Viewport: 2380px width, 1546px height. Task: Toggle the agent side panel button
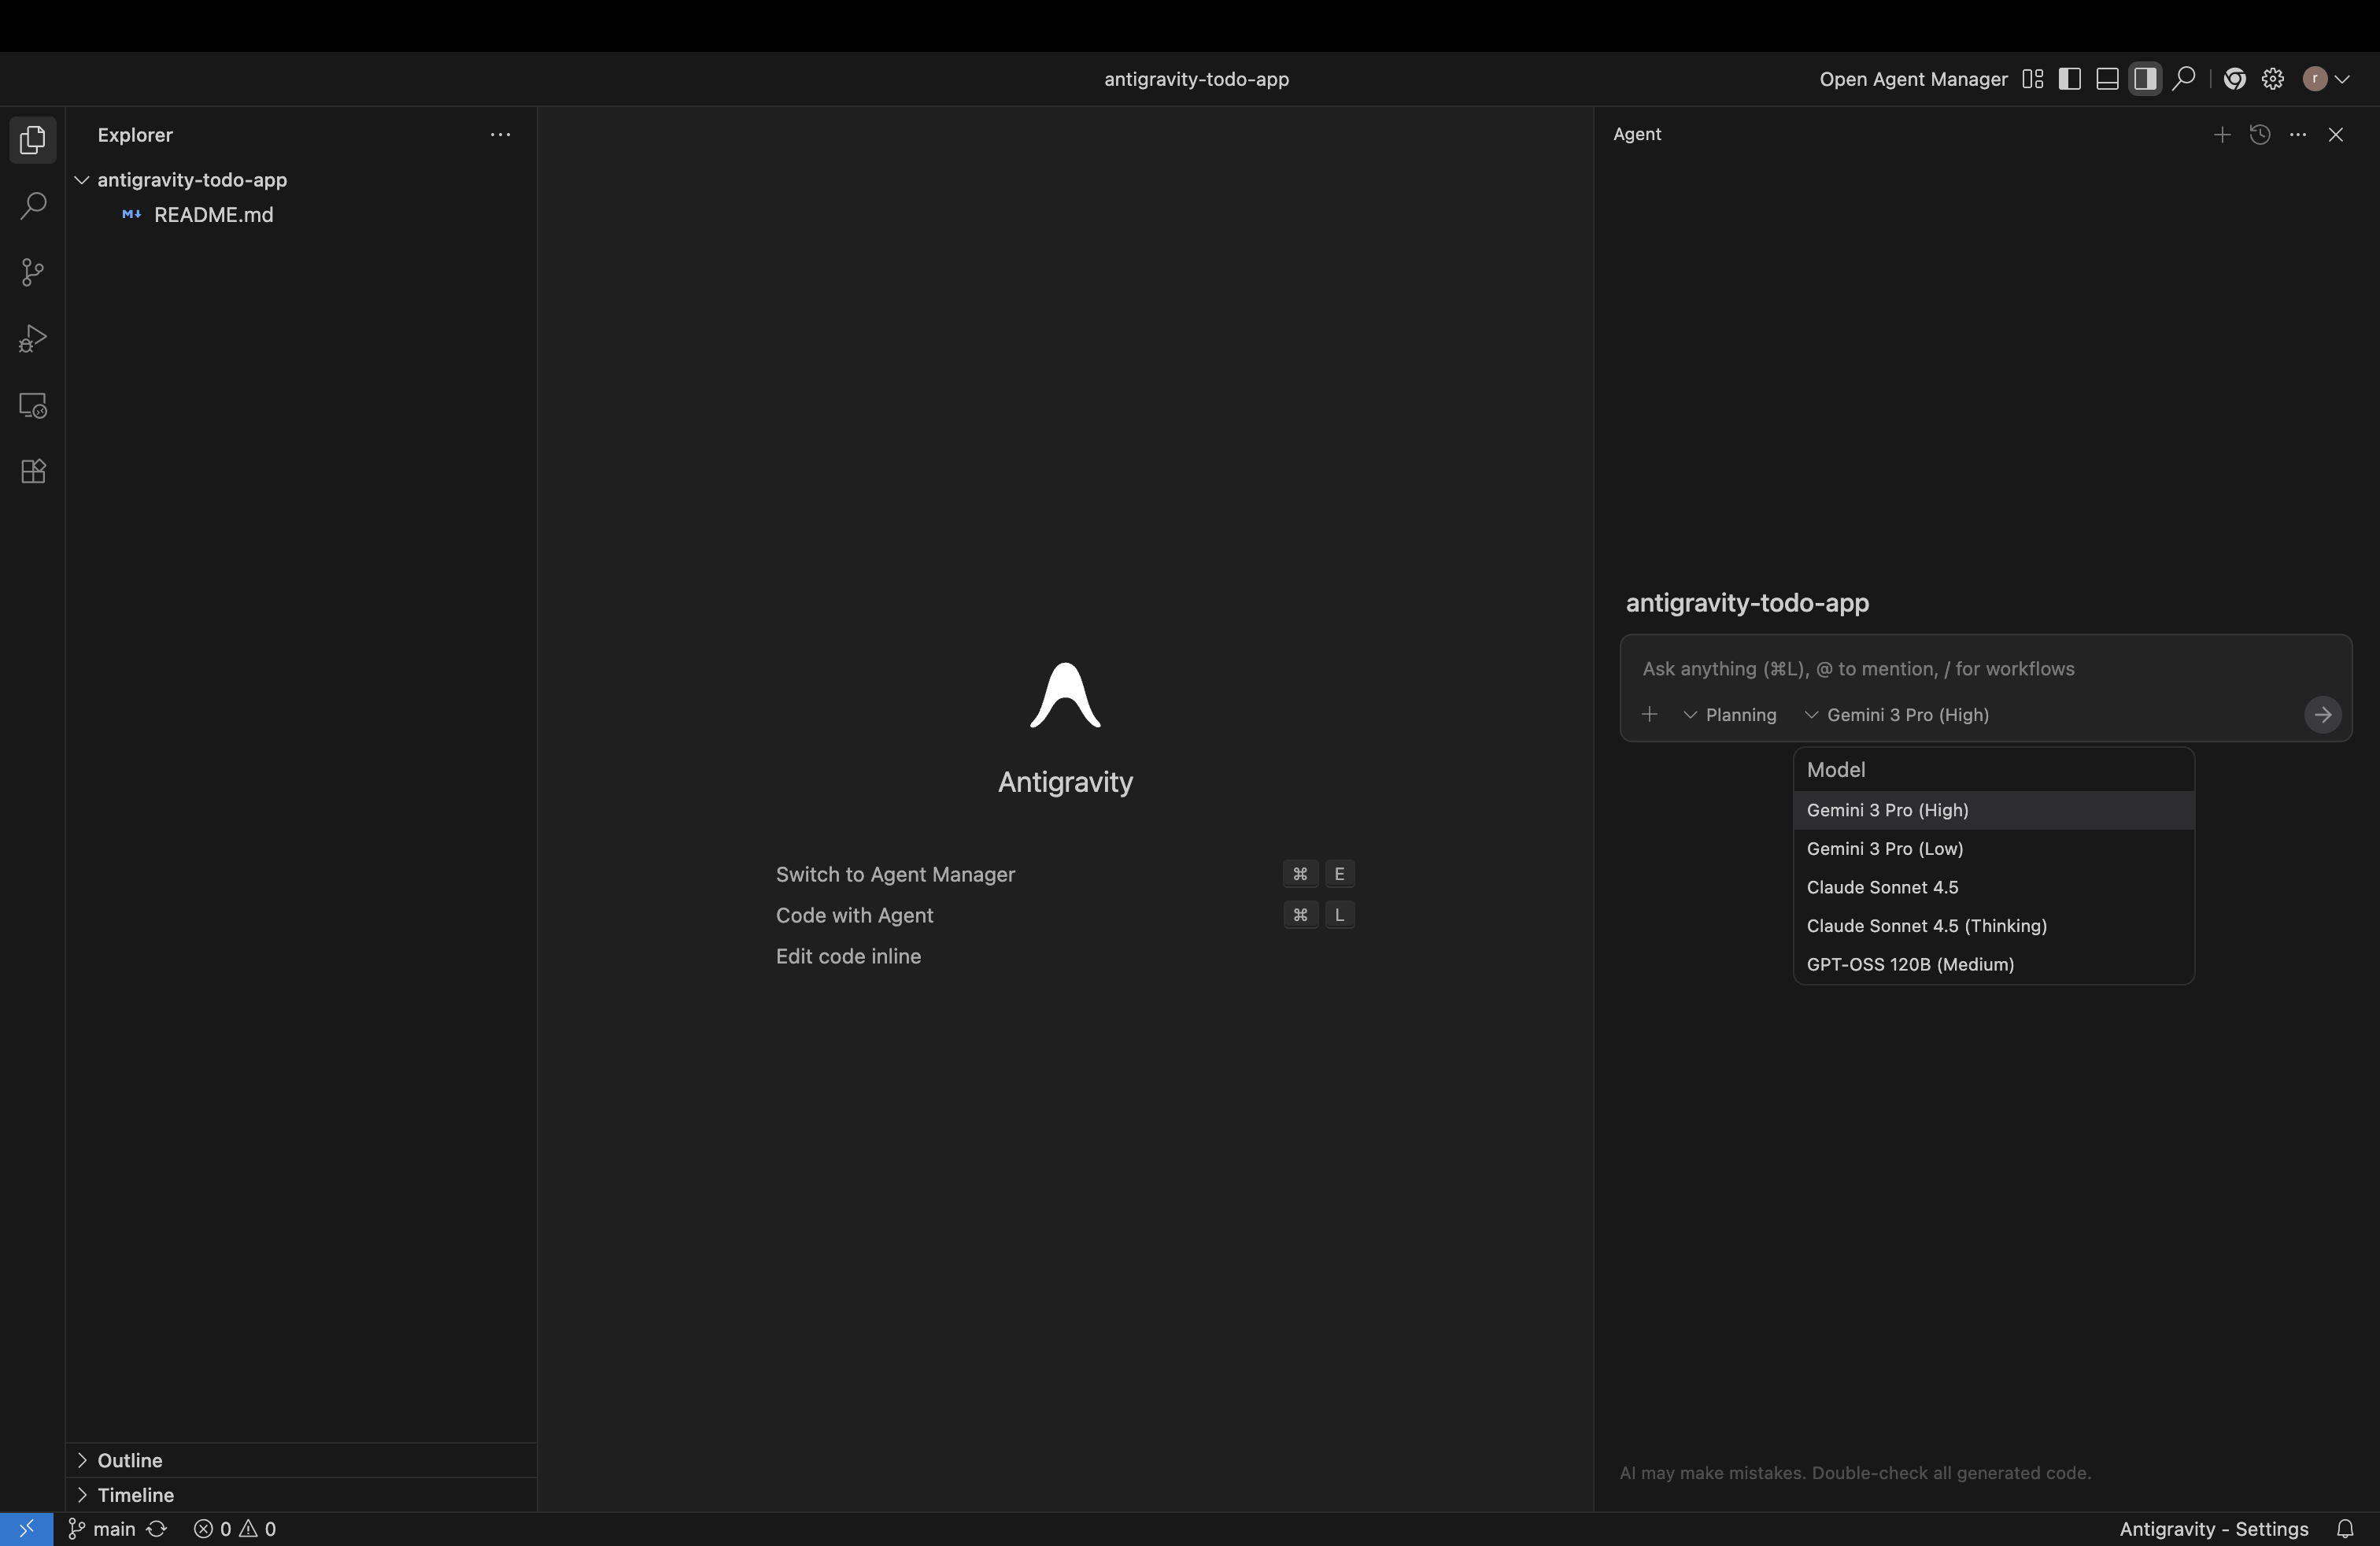(2144, 79)
